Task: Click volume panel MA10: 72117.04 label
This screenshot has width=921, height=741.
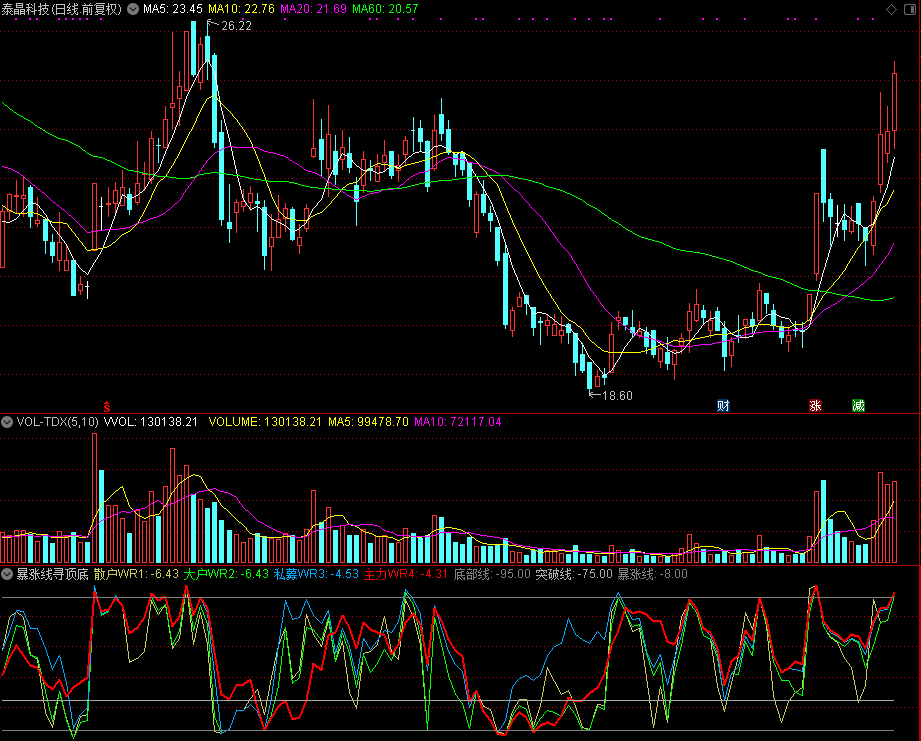Action: click(x=458, y=422)
